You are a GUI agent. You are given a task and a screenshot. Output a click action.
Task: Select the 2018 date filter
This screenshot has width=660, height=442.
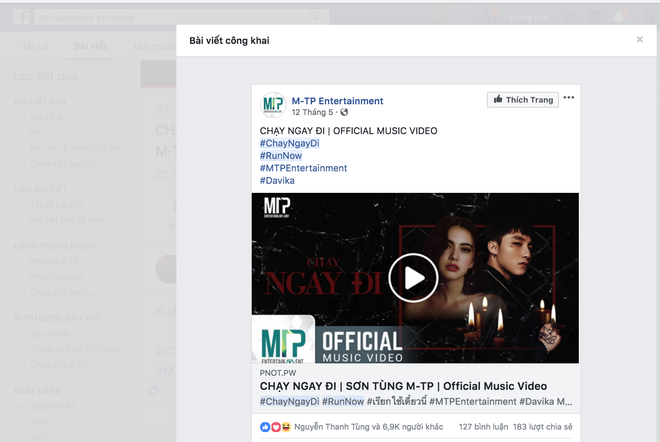[x=40, y=421]
